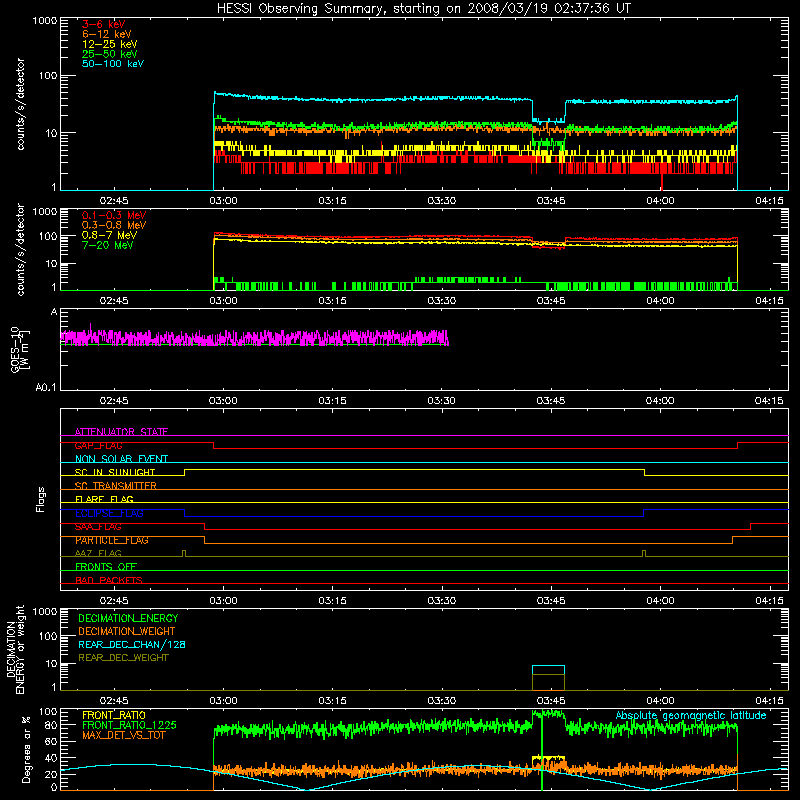Click the 0.8-7 MeV legend label

click(x=109, y=235)
